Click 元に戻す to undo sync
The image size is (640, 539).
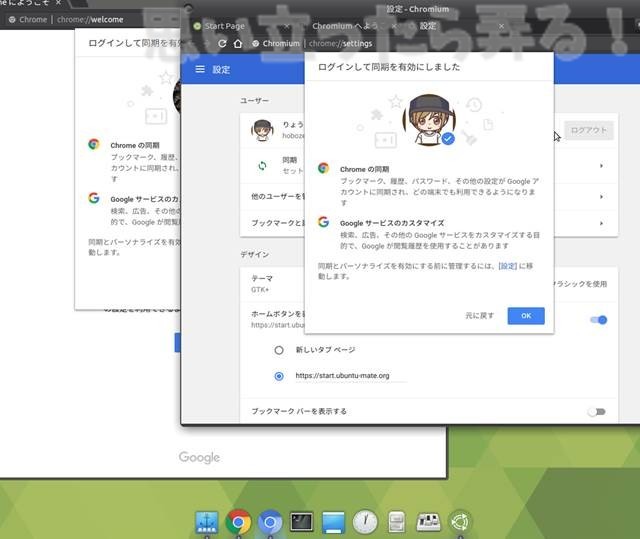pos(480,316)
